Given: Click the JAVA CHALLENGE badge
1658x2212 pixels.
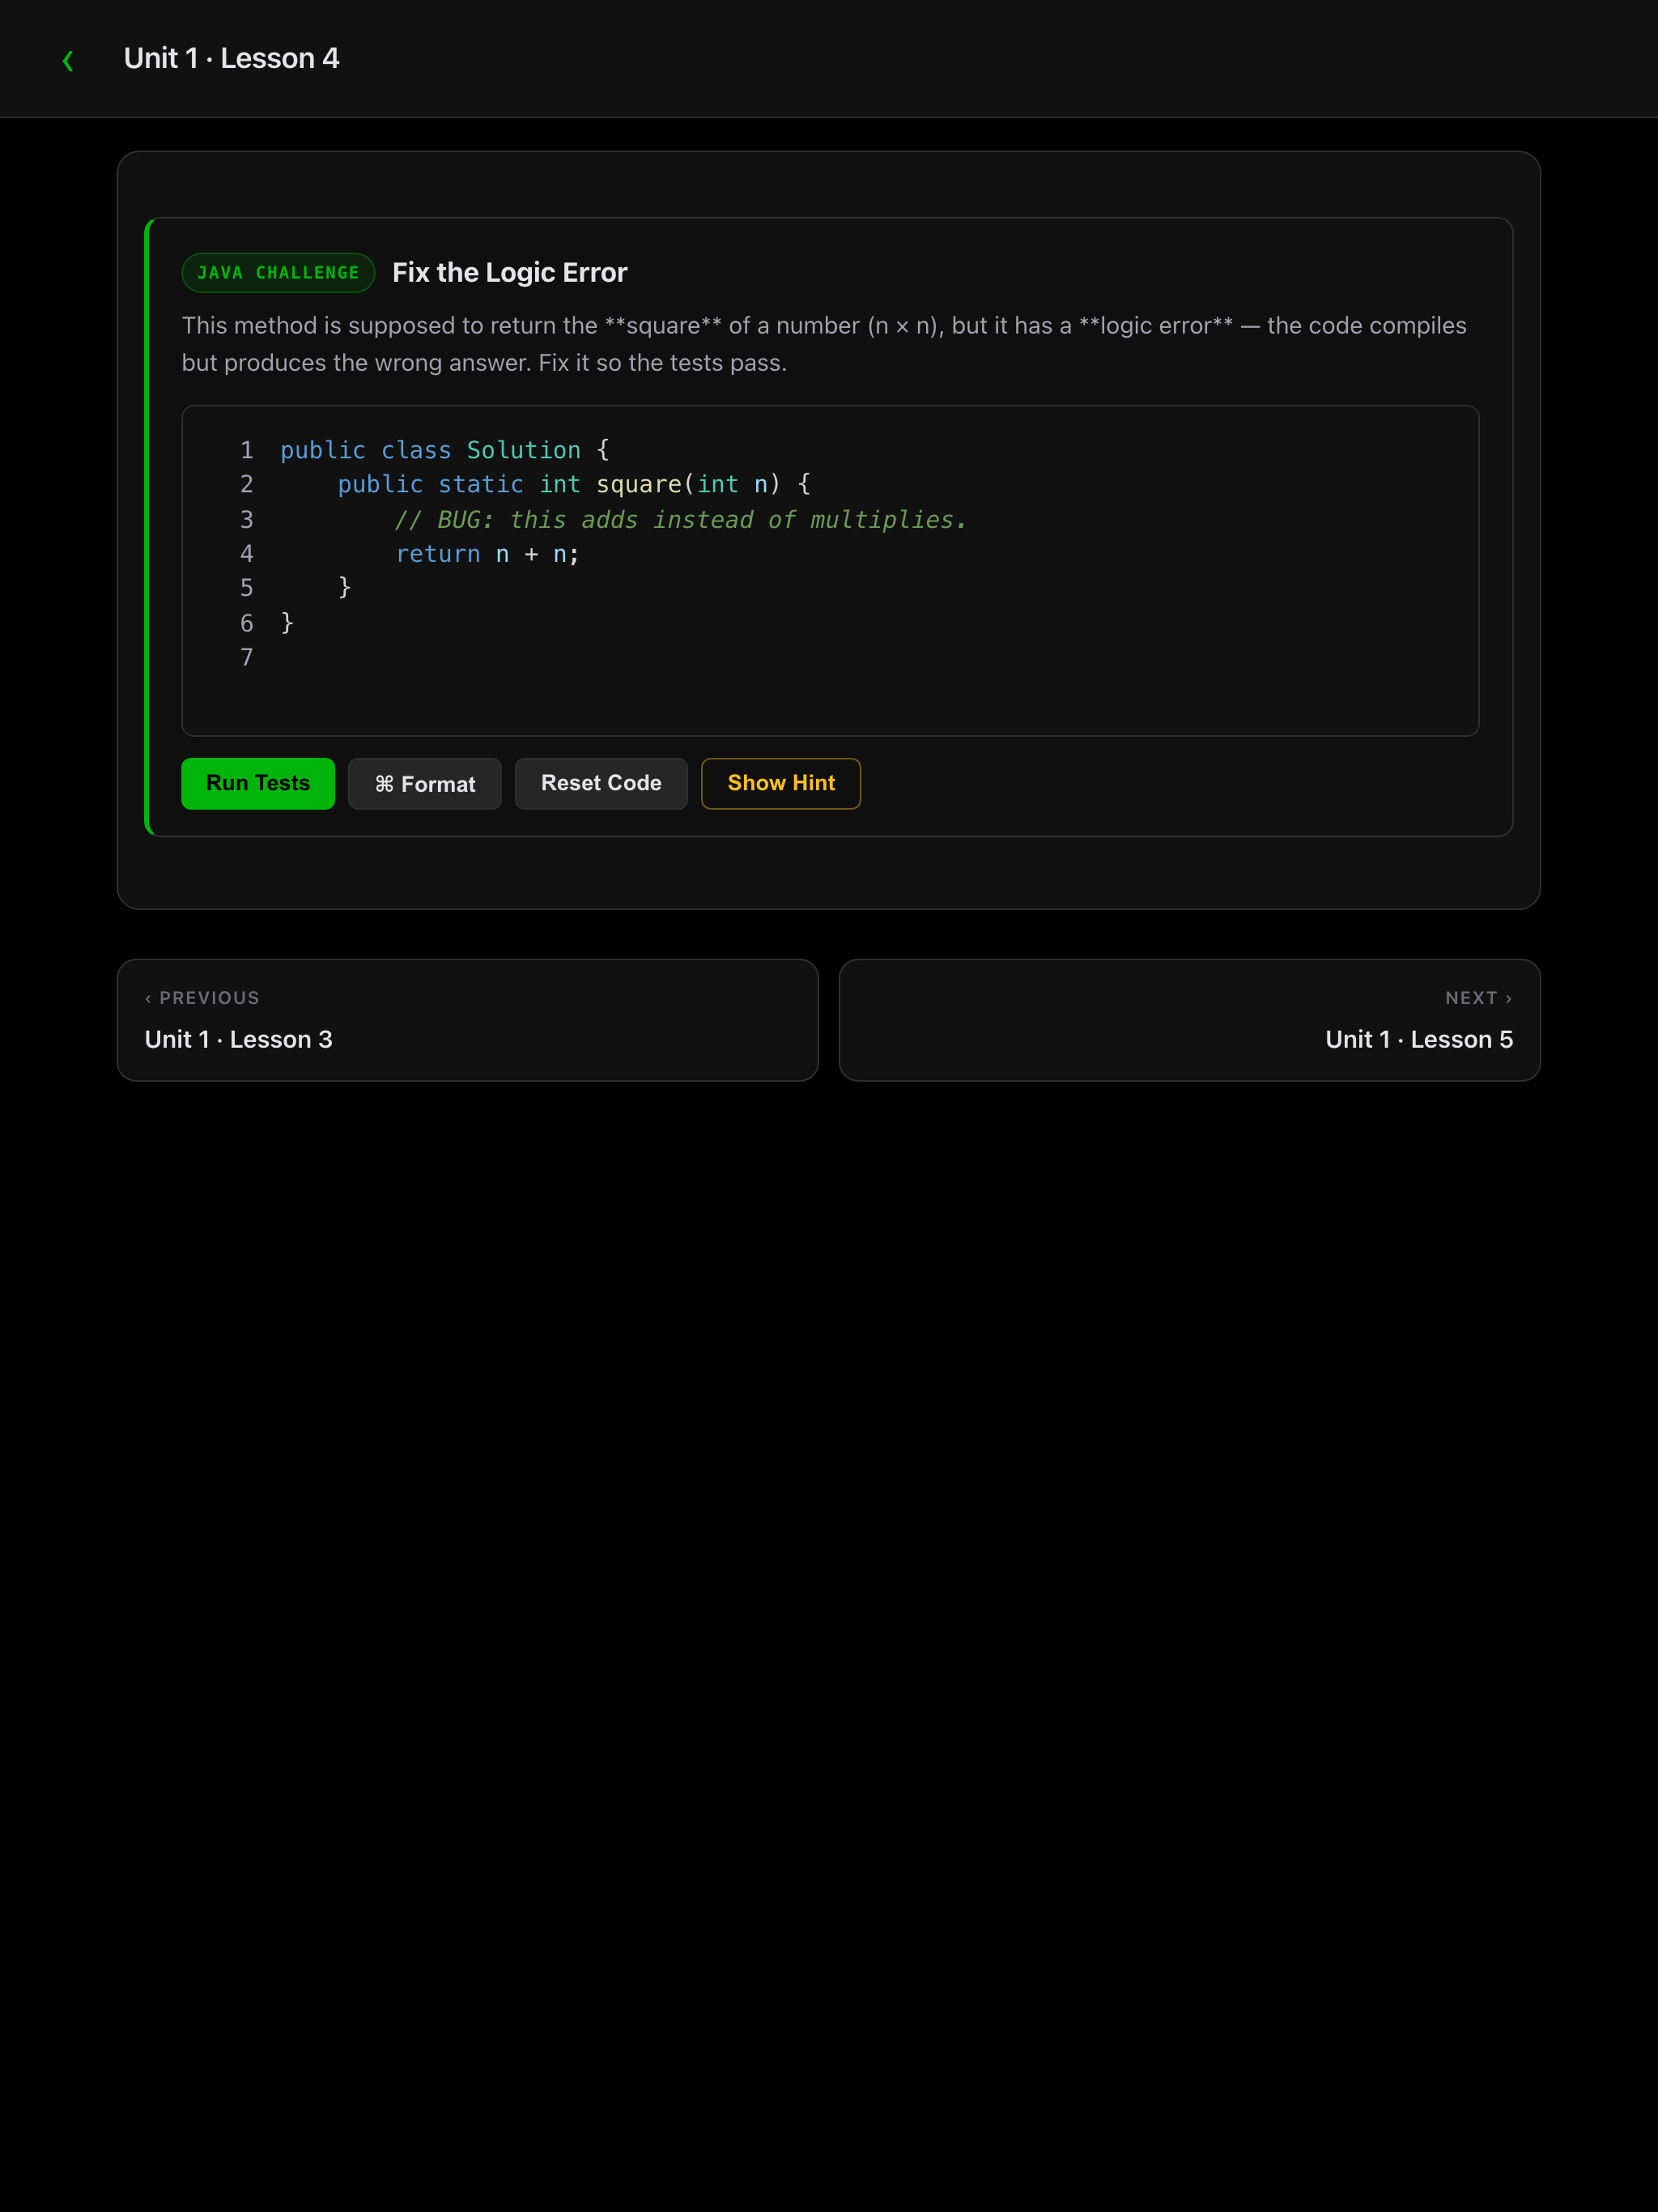Looking at the screenshot, I should coord(278,273).
